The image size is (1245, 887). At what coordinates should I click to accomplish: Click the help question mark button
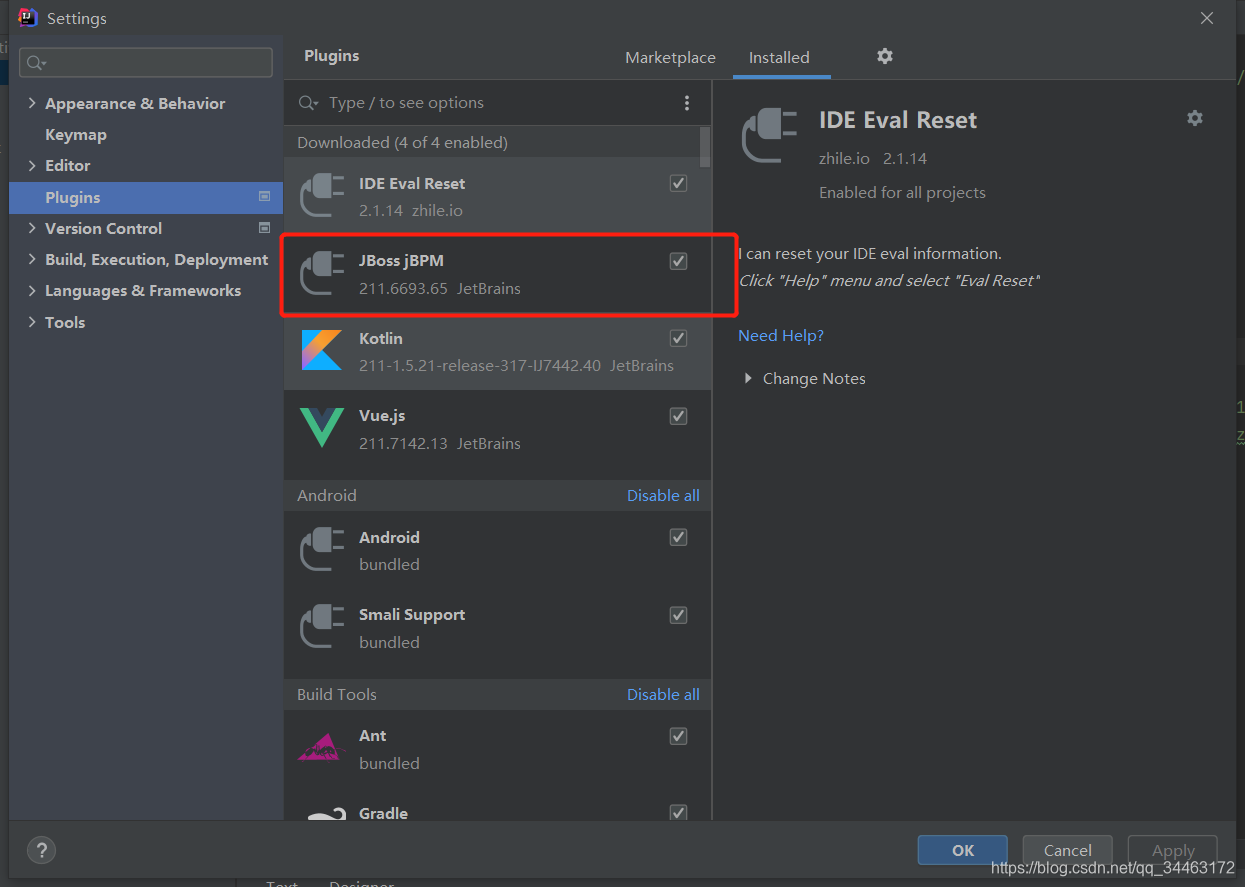pyautogui.click(x=41, y=850)
